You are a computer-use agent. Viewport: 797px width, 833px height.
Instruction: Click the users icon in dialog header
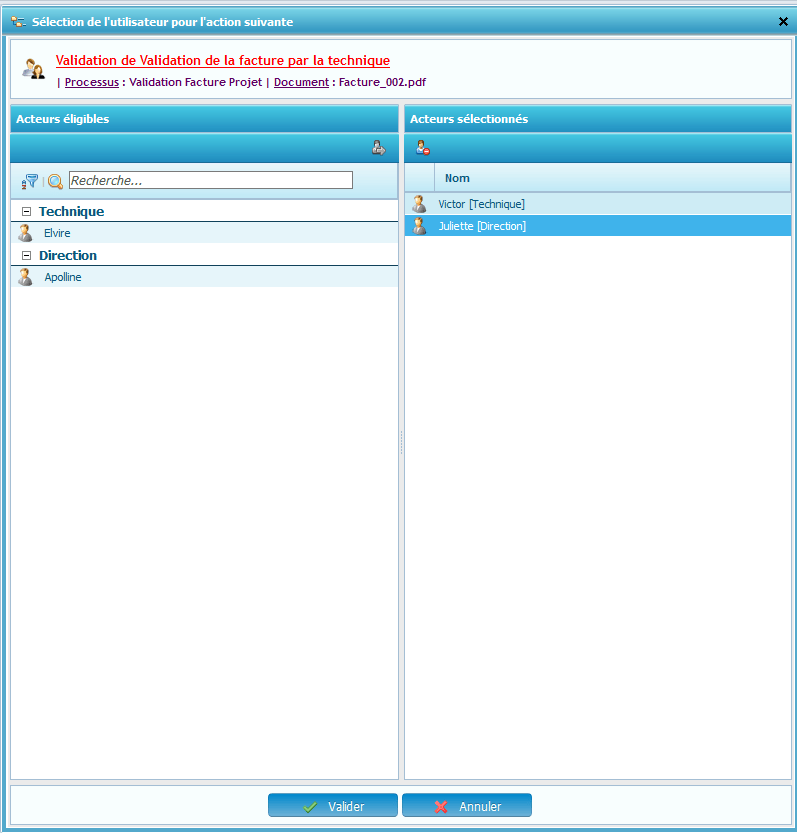pos(34,69)
